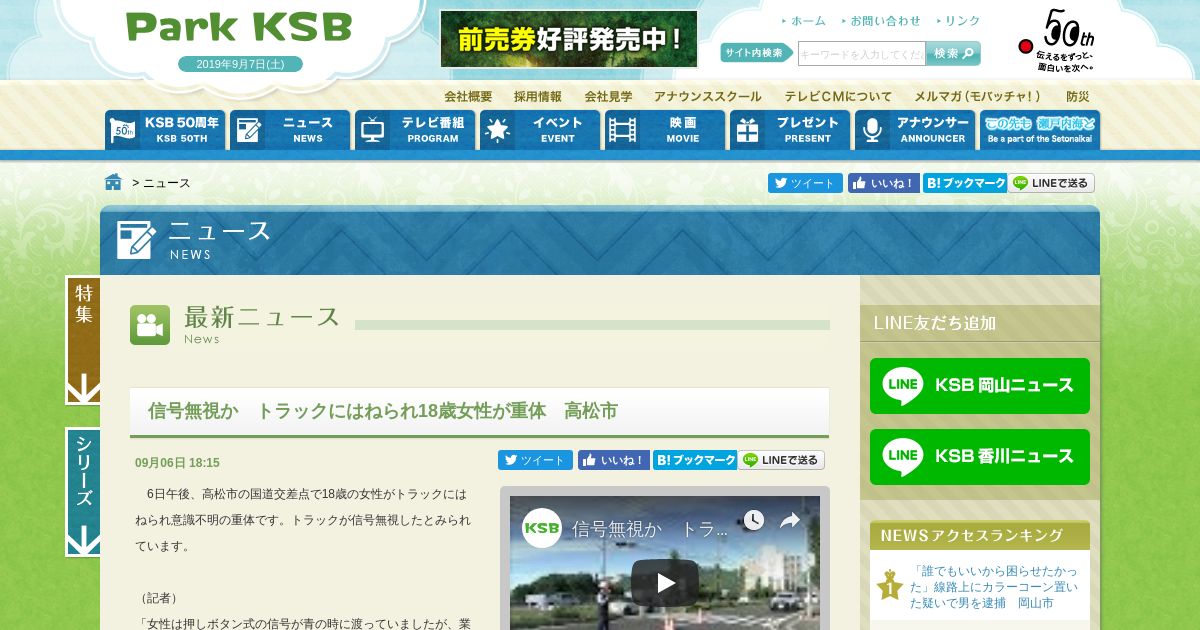The image size is (1200, 630).
Task: Open アナウンススクール menu item
Action: pos(708,97)
